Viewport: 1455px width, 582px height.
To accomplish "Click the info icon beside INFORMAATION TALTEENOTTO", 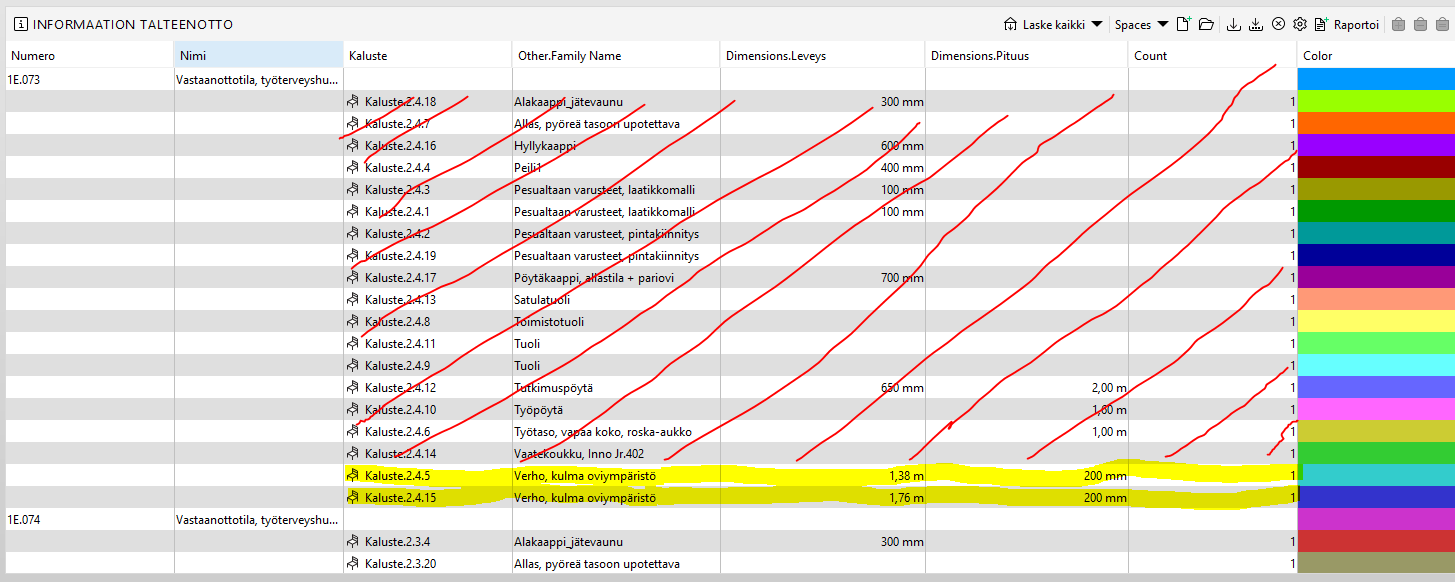I will 21,24.
